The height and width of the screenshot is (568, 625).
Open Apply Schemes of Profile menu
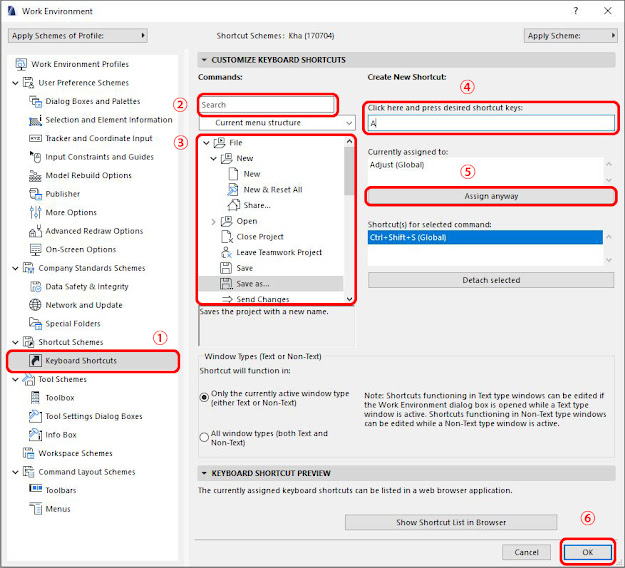[x=78, y=35]
